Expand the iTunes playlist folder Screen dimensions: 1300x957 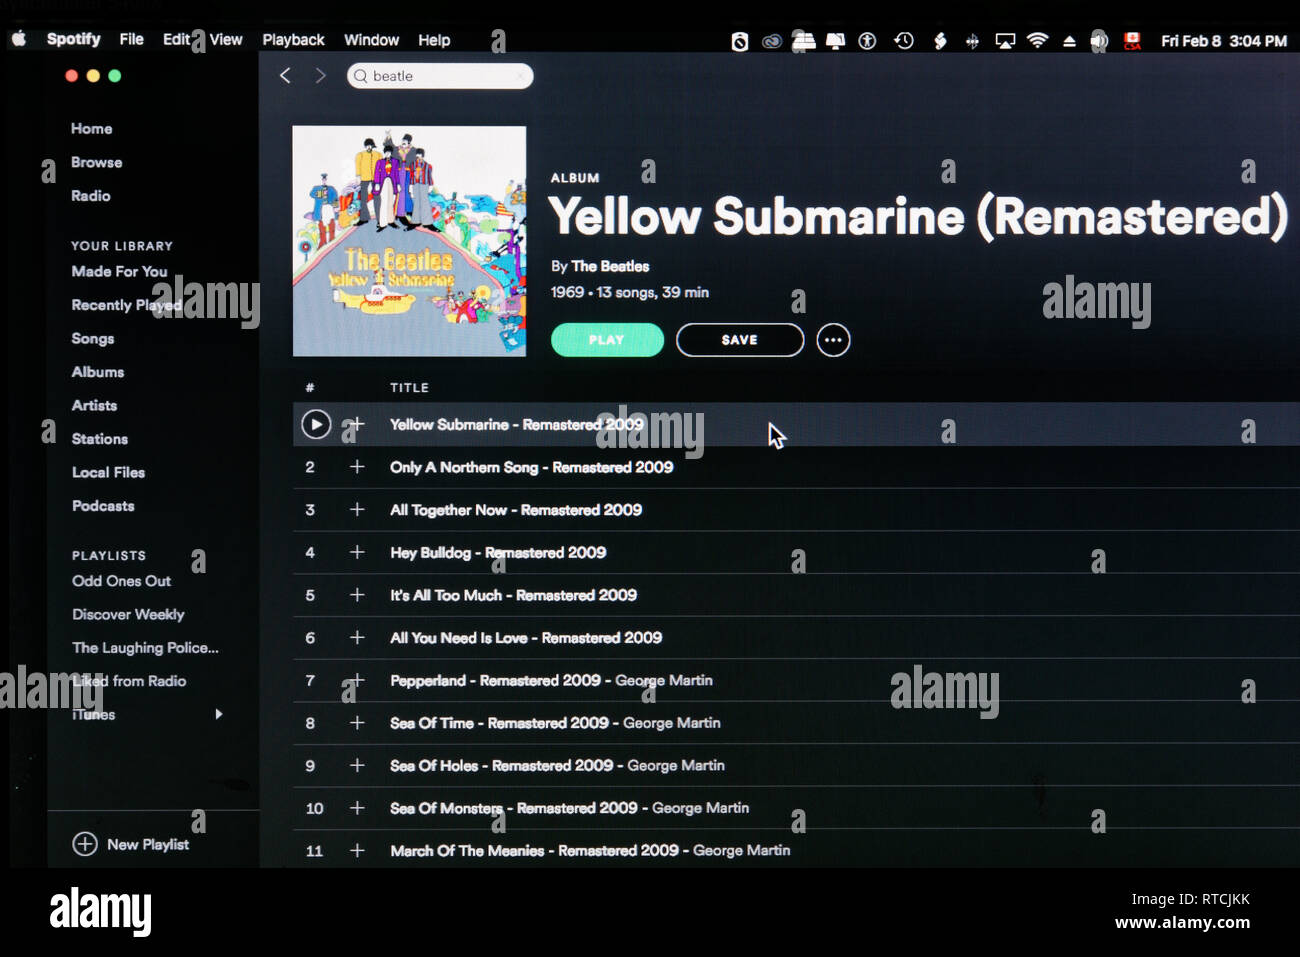[x=219, y=714]
